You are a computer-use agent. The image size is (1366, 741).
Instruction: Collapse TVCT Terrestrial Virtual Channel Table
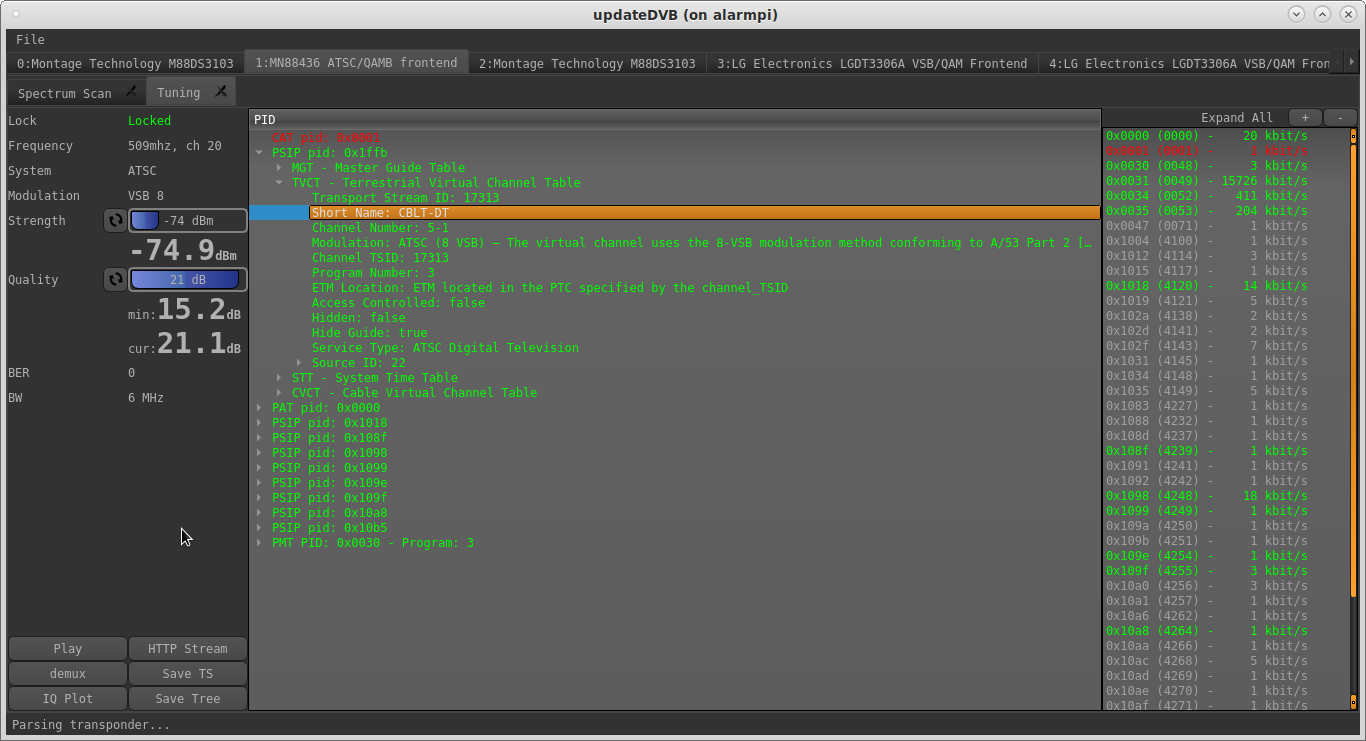[x=280, y=183]
